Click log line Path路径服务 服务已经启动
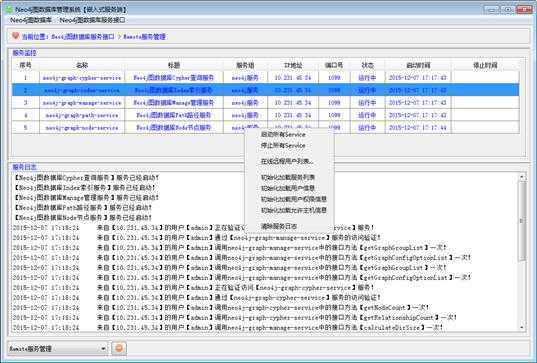Screen dimensions: 537x363 (x=83, y=208)
